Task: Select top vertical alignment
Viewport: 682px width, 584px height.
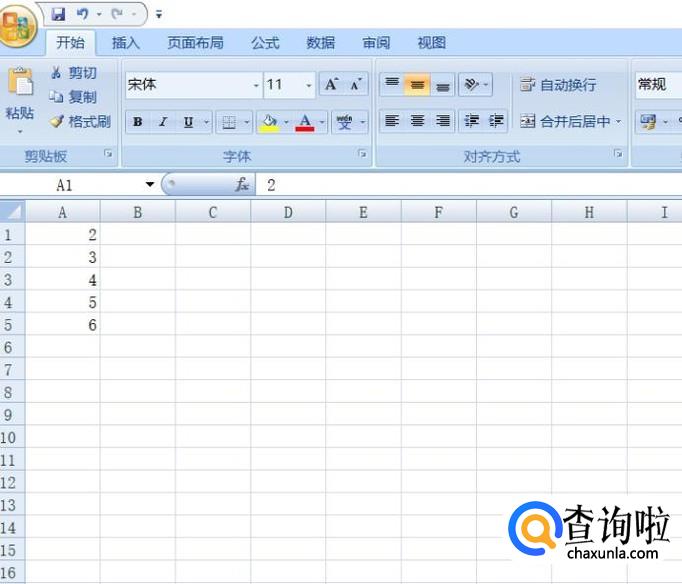Action: coord(392,84)
